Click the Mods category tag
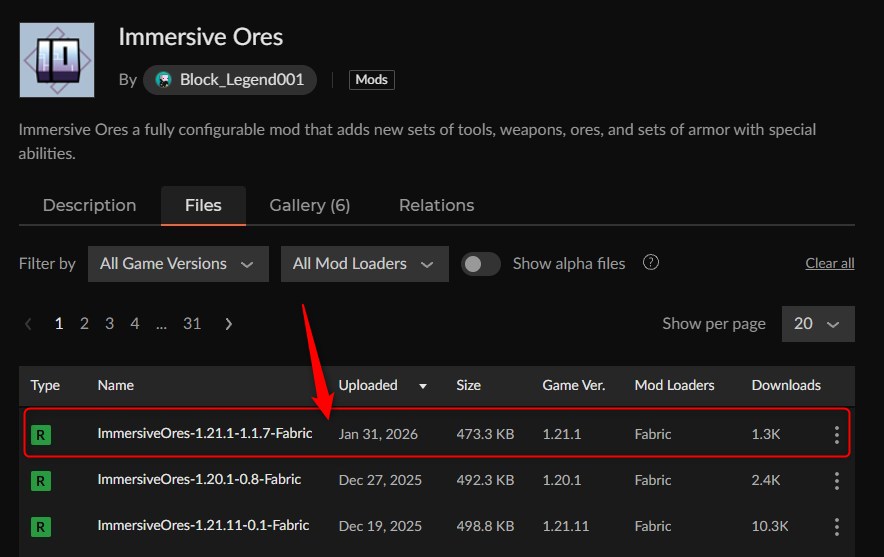This screenshot has width=884, height=557. point(372,79)
